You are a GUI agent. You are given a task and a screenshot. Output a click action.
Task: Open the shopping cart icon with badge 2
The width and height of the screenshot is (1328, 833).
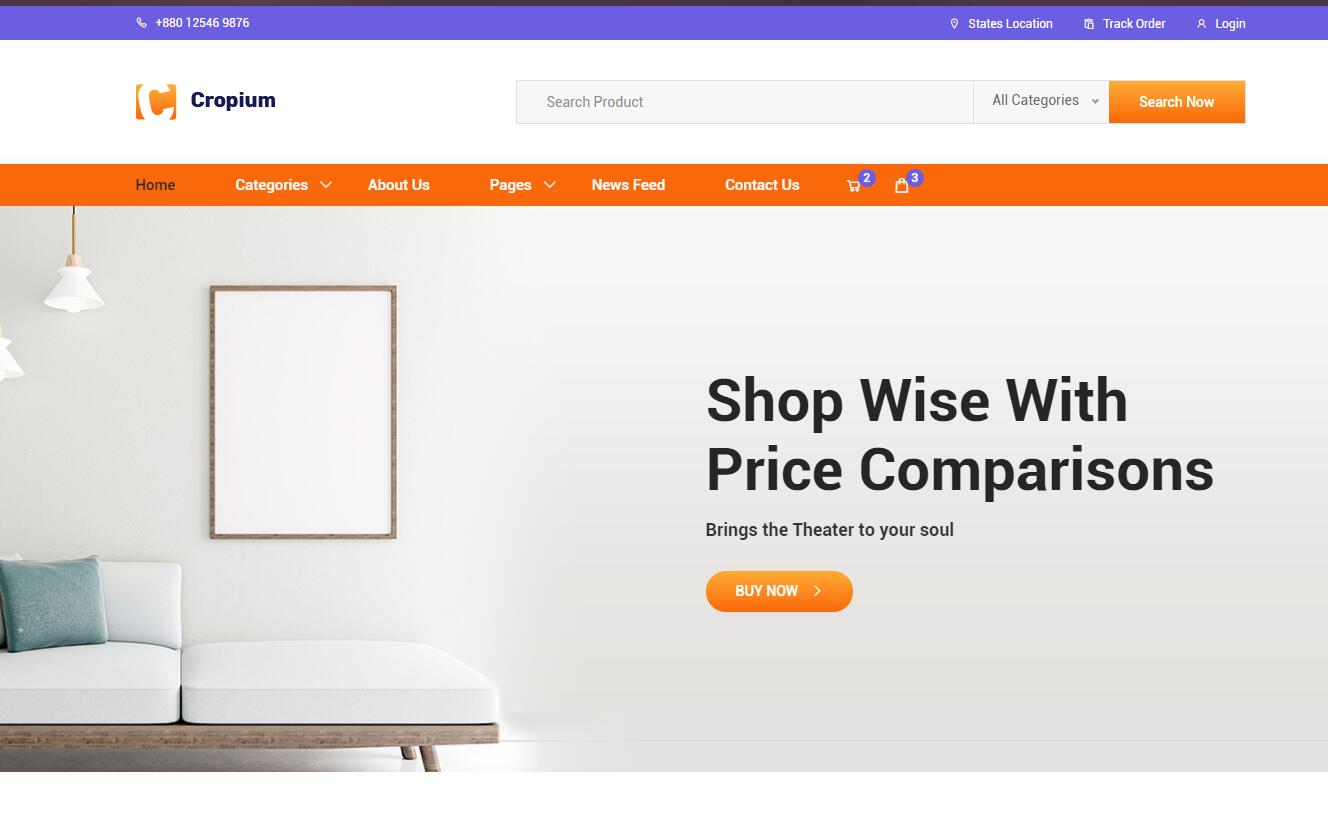point(853,186)
